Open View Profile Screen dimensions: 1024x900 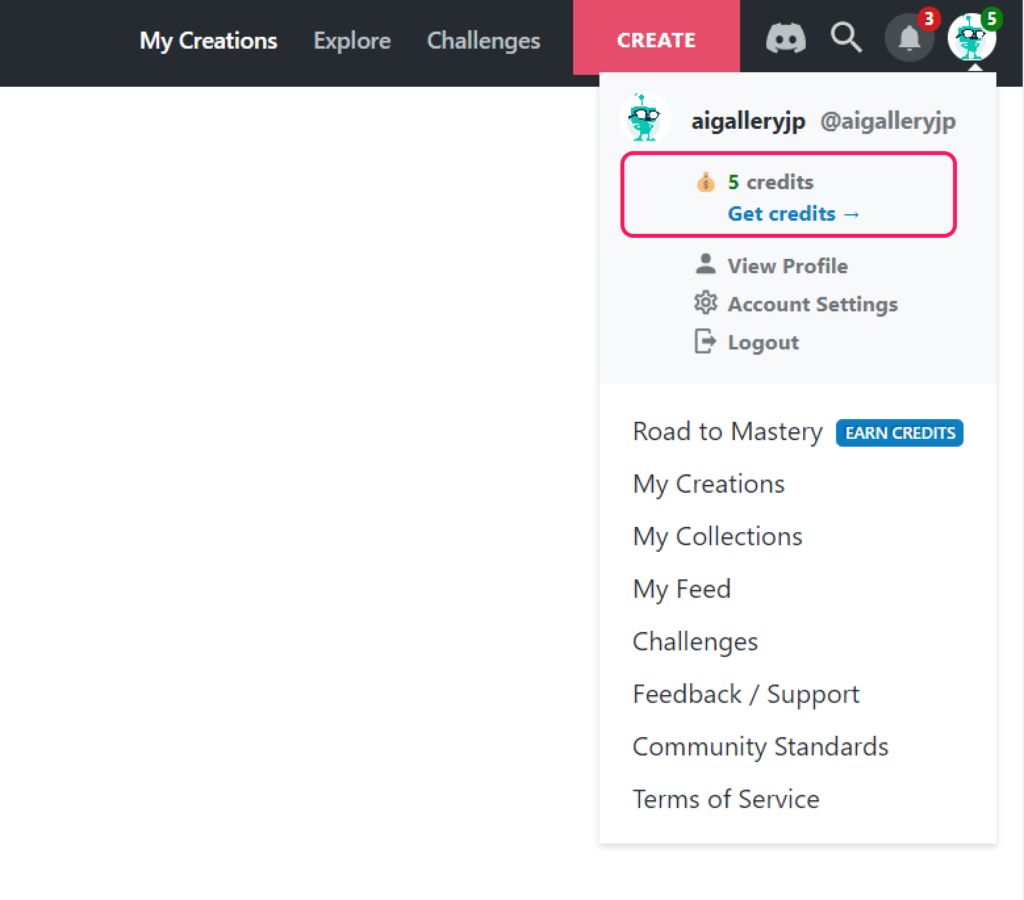[788, 266]
